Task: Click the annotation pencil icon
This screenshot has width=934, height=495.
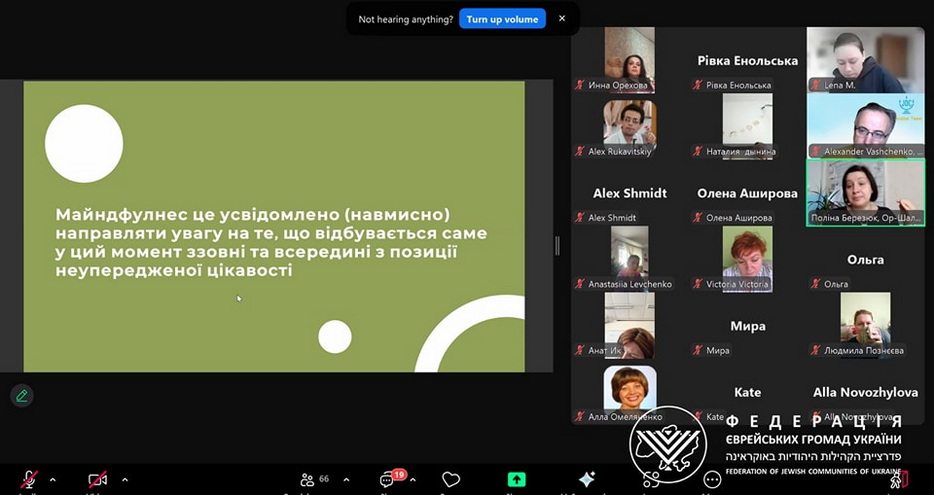Action: coord(21,395)
